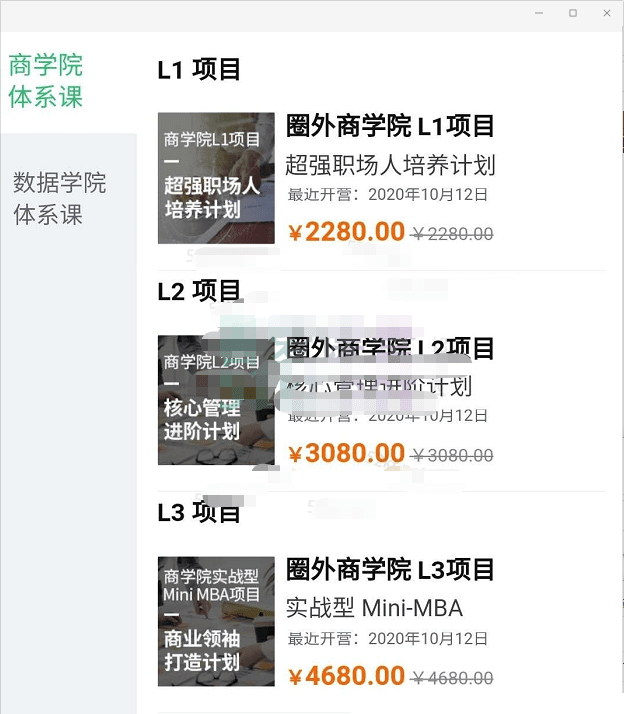Click the ¥2280.00 orange price
Screen dimensions: 624x714
[x=346, y=232]
